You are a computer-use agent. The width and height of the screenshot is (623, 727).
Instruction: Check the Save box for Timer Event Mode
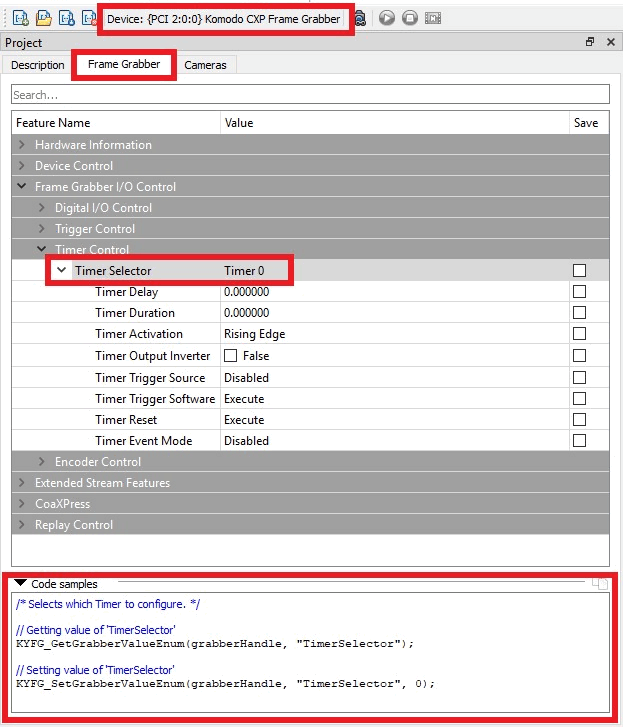click(x=579, y=440)
